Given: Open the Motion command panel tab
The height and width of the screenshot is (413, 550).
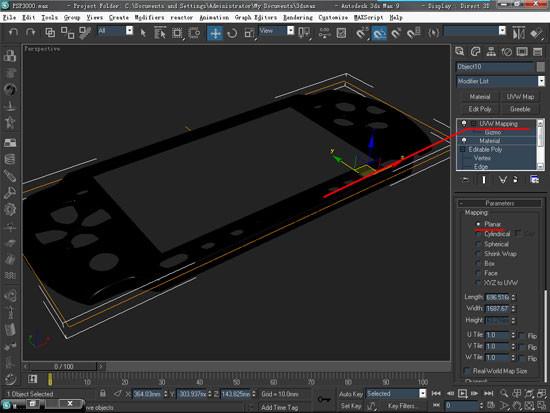Looking at the screenshot, I should [x=507, y=52].
